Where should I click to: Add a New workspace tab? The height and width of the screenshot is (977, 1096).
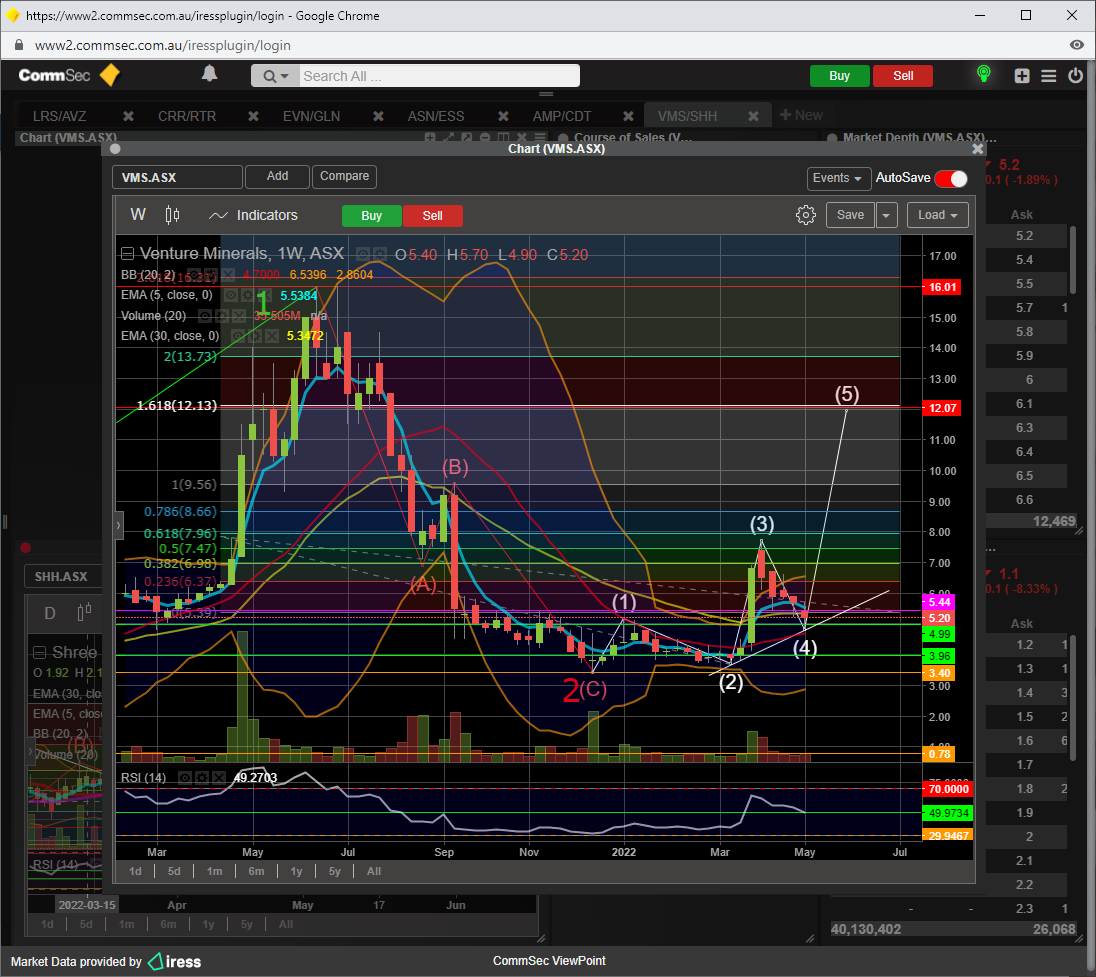click(x=801, y=115)
